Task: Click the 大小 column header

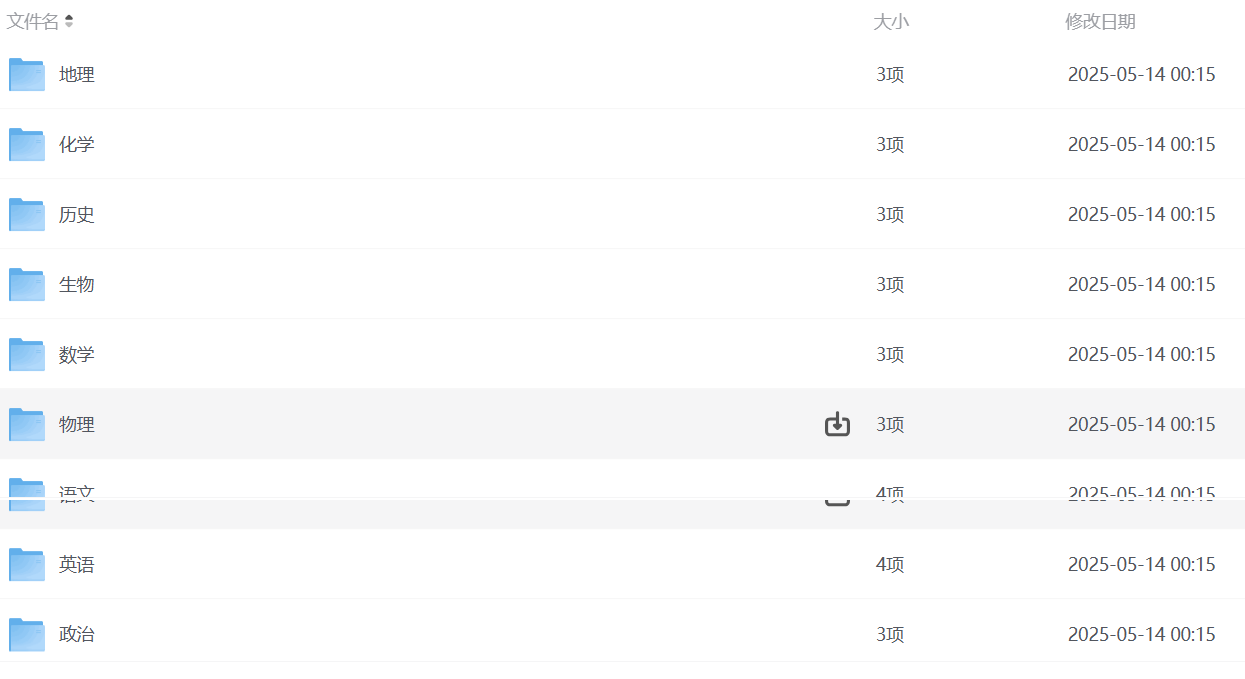Action: (890, 21)
